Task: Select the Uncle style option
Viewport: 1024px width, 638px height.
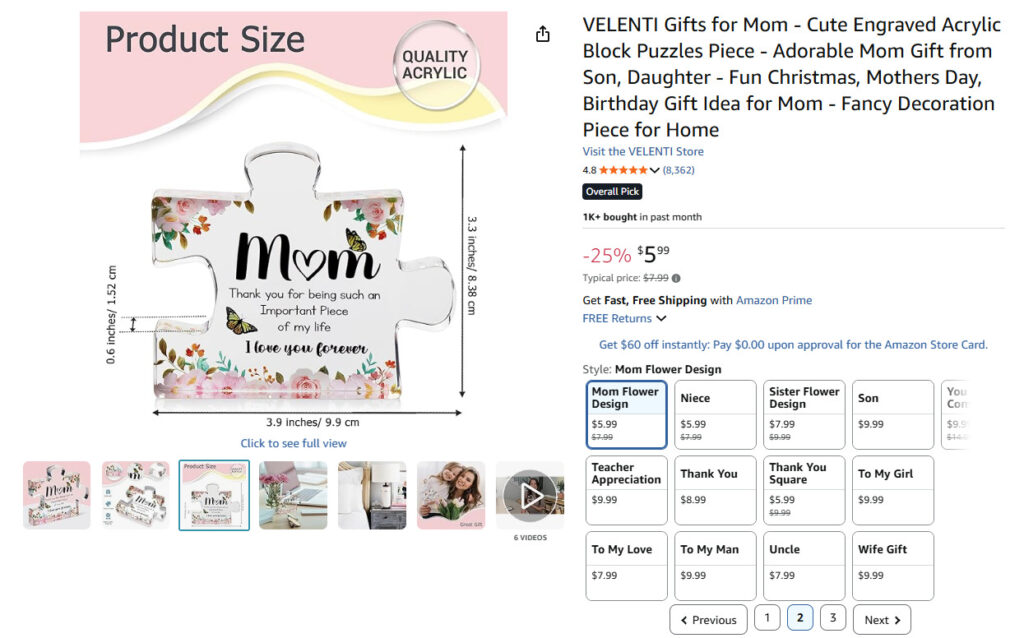Action: point(803,565)
